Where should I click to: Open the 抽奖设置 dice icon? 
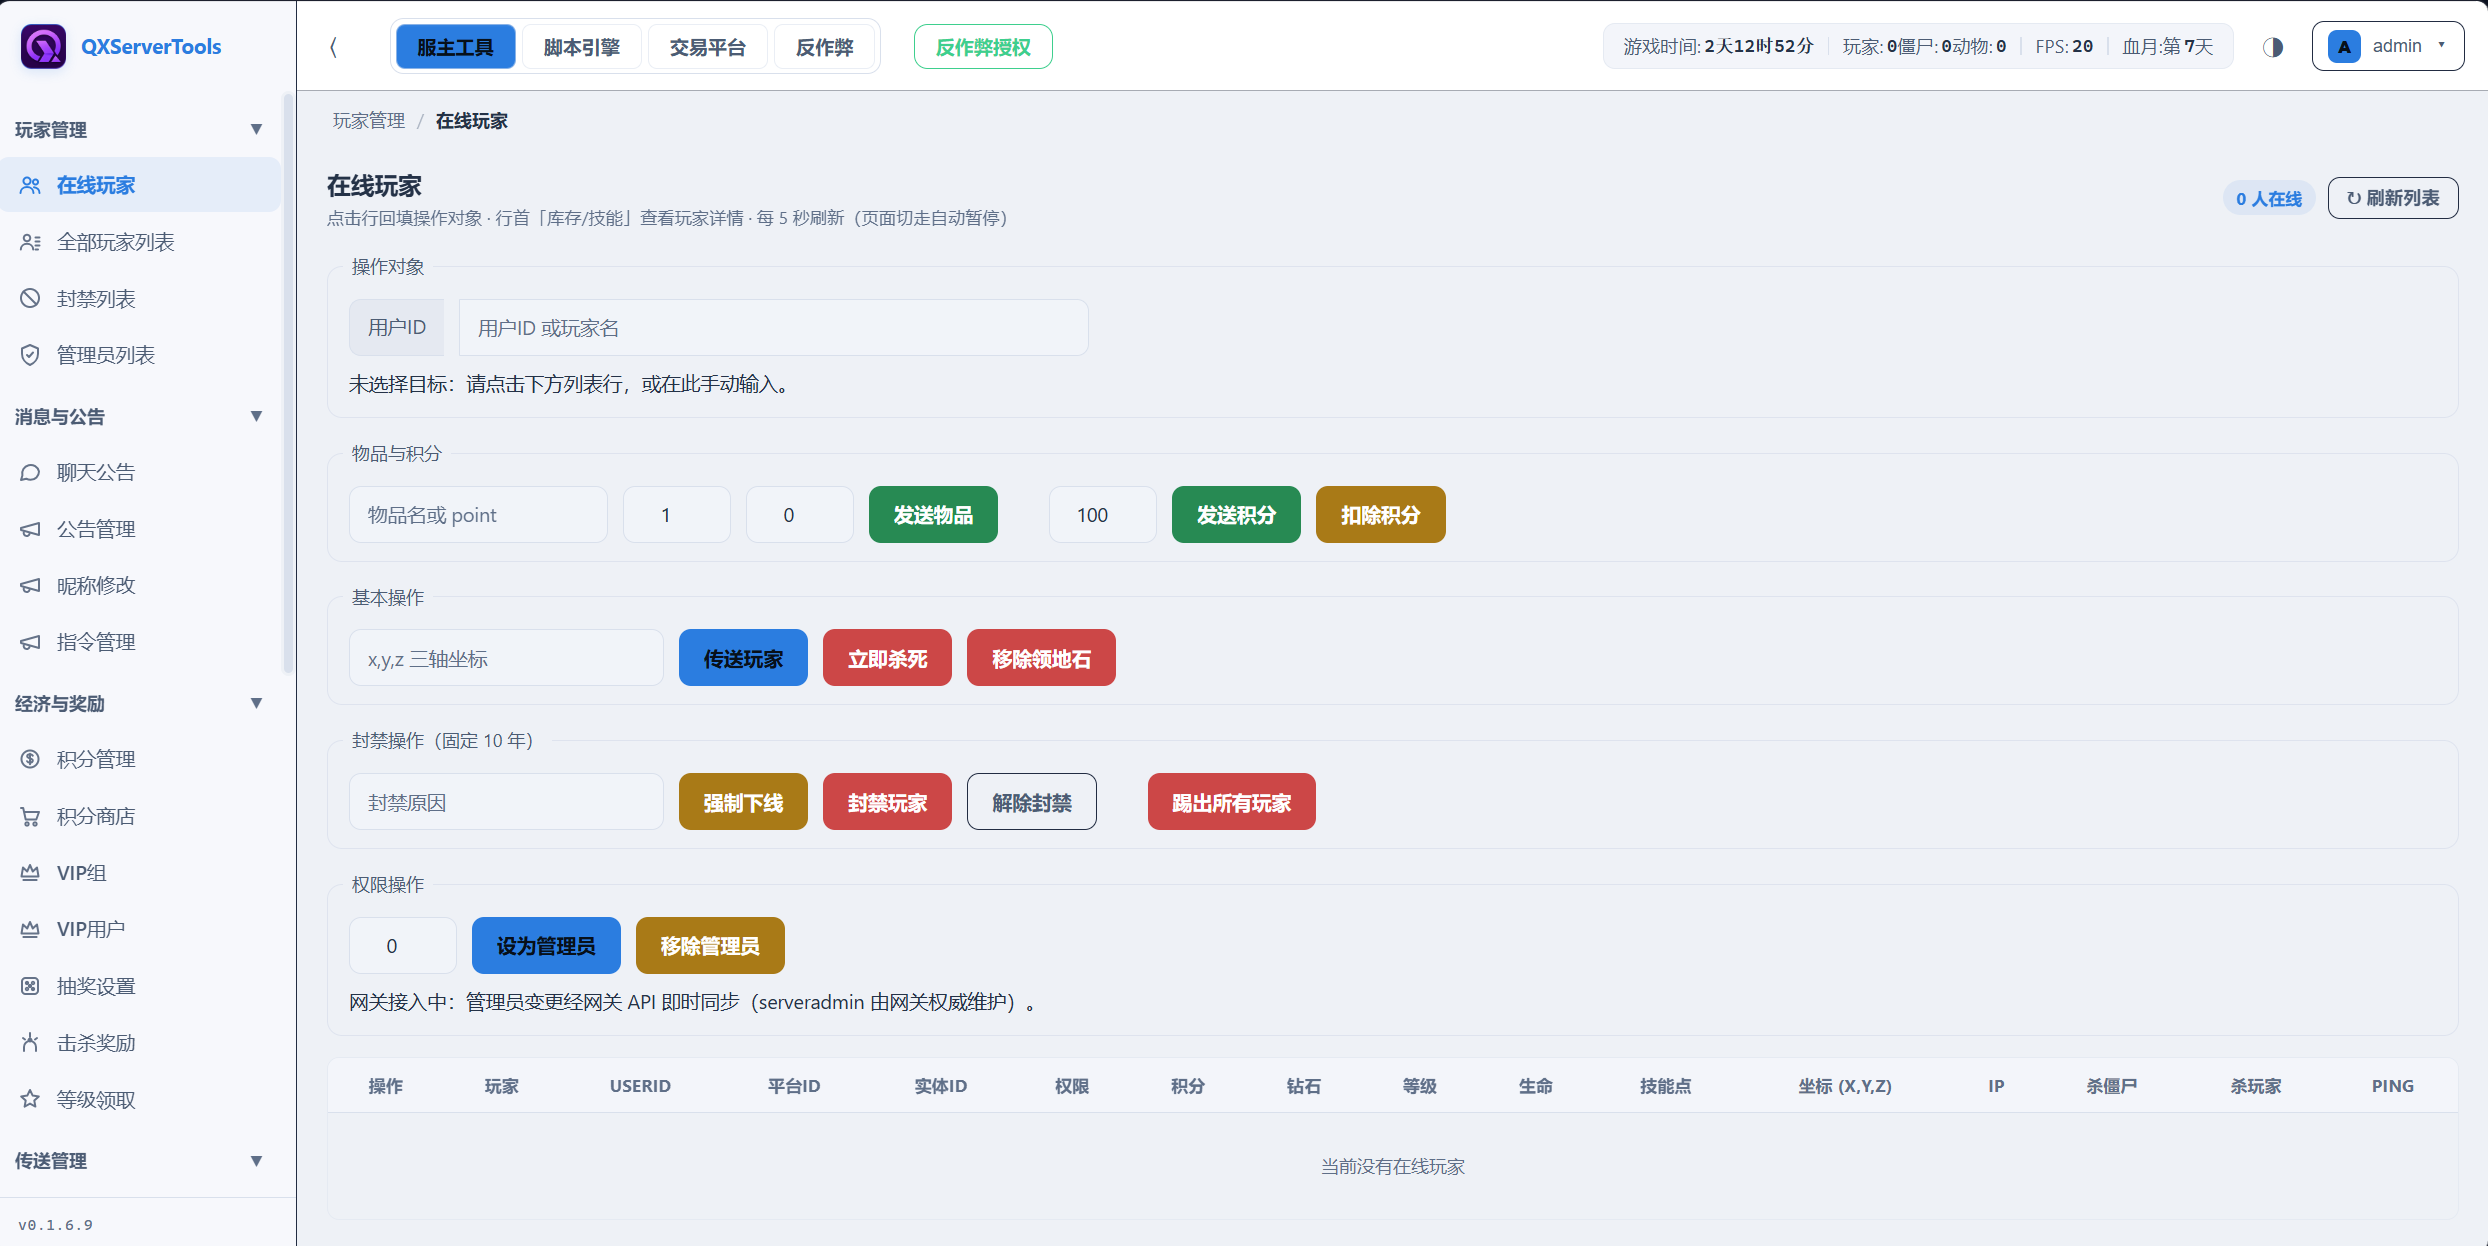30,986
